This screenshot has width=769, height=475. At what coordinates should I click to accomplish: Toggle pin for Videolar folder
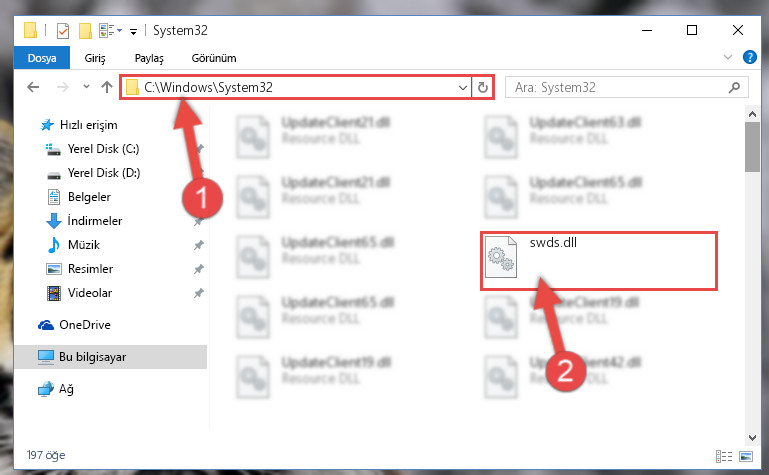(x=198, y=293)
